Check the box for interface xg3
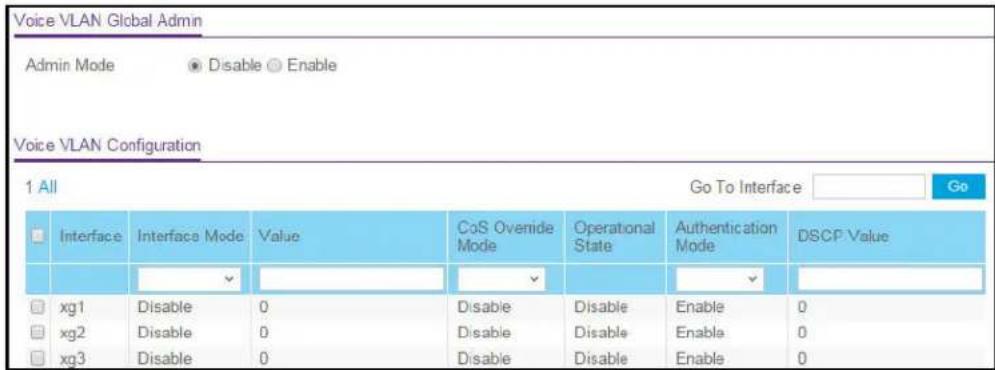This screenshot has width=995, height=370. (38, 359)
